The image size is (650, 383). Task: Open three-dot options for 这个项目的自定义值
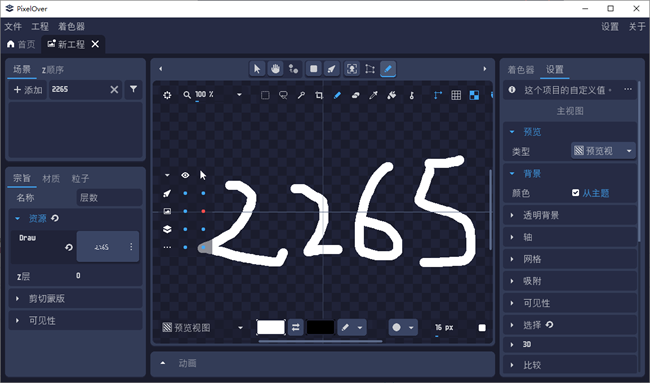pyautogui.click(x=628, y=90)
